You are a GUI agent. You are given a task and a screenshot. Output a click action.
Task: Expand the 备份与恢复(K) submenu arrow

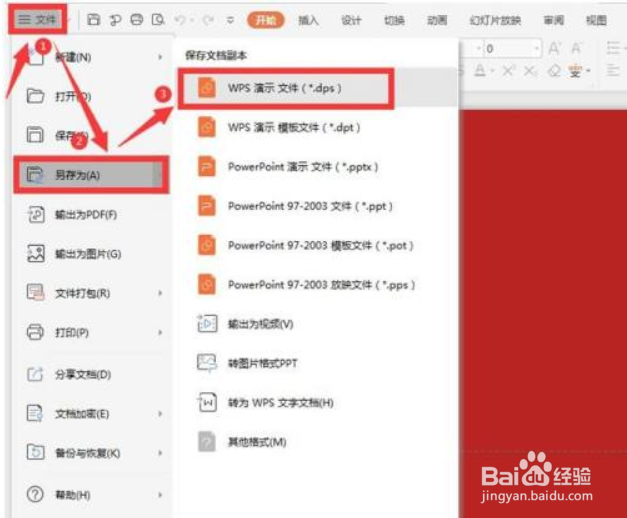[x=160, y=453]
